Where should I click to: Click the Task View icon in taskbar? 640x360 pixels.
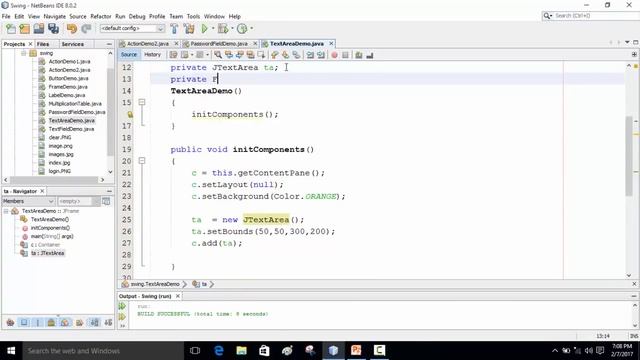(x=195, y=351)
